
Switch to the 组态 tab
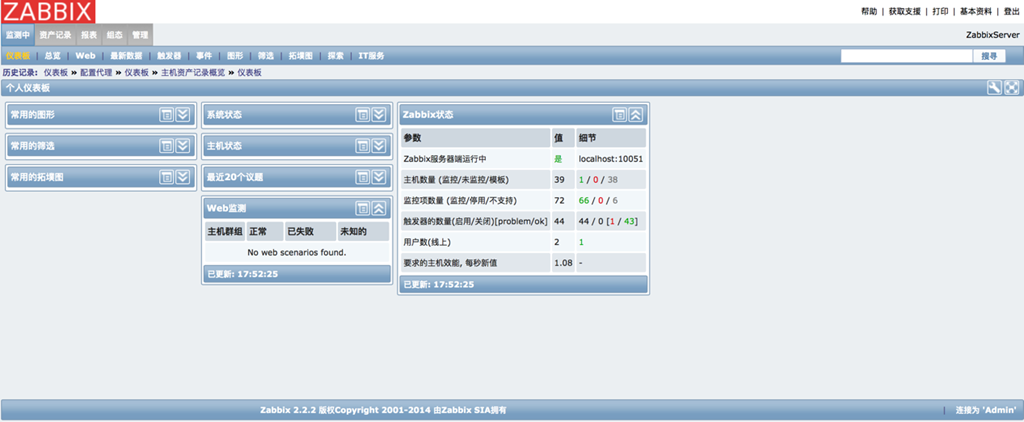point(114,35)
